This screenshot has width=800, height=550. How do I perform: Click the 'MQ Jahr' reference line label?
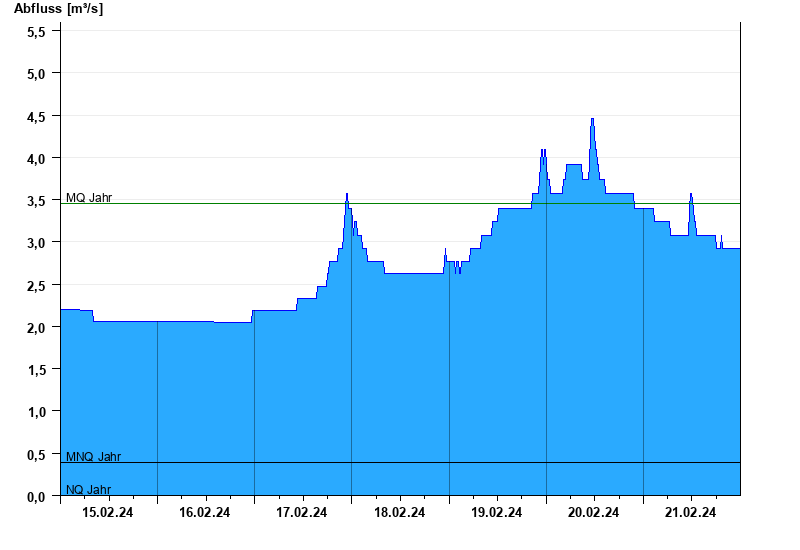click(x=89, y=197)
